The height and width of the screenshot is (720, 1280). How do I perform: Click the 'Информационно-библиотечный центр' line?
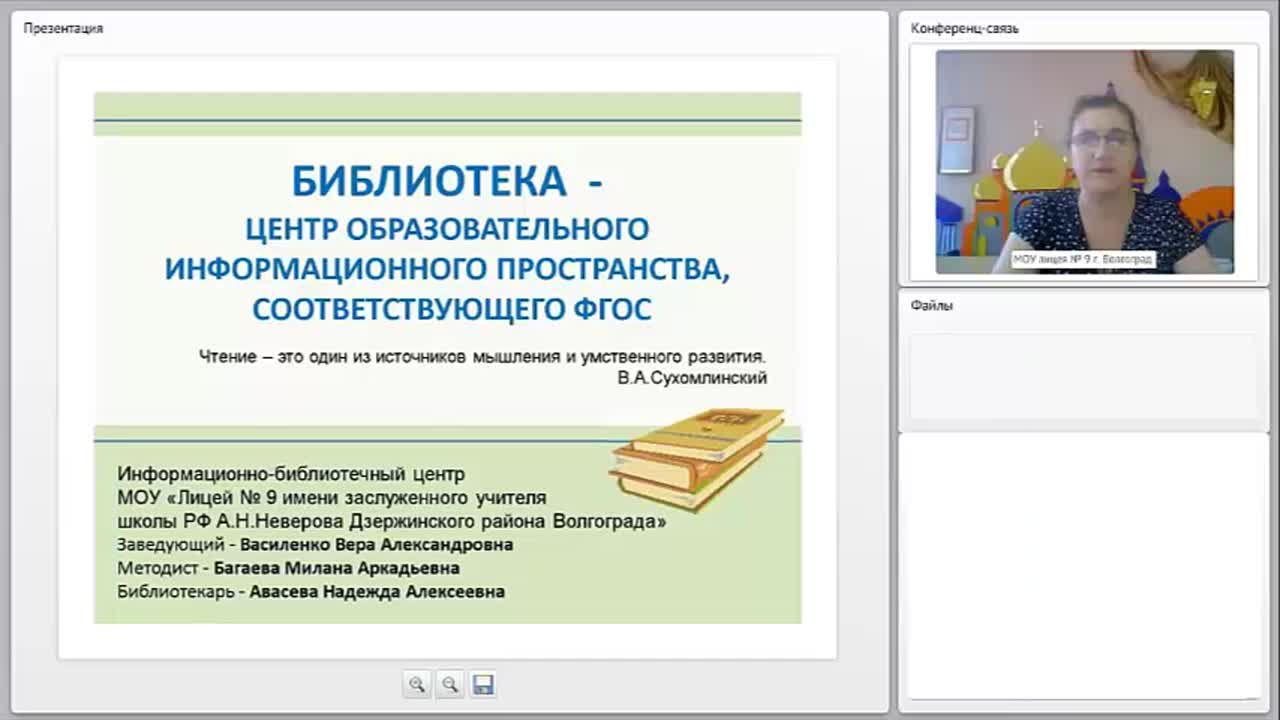(x=291, y=474)
